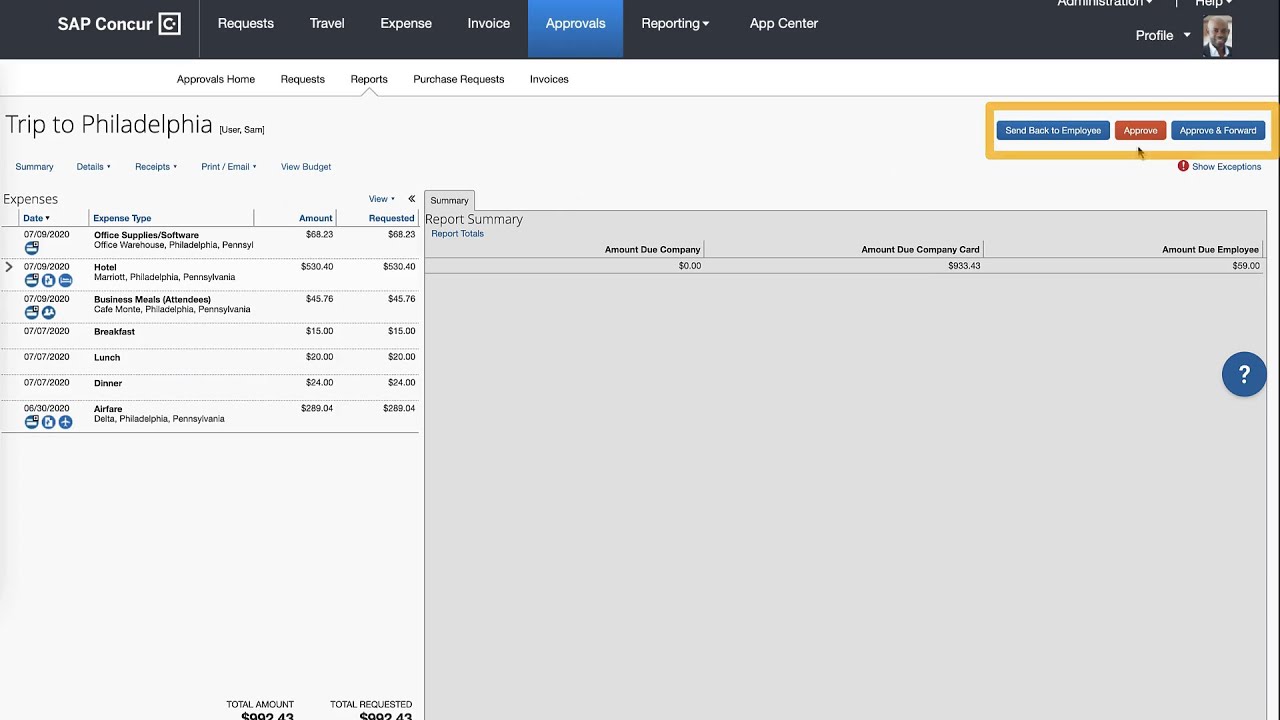Open the Print / Email dropdown
The width and height of the screenshot is (1280, 720).
tap(229, 167)
